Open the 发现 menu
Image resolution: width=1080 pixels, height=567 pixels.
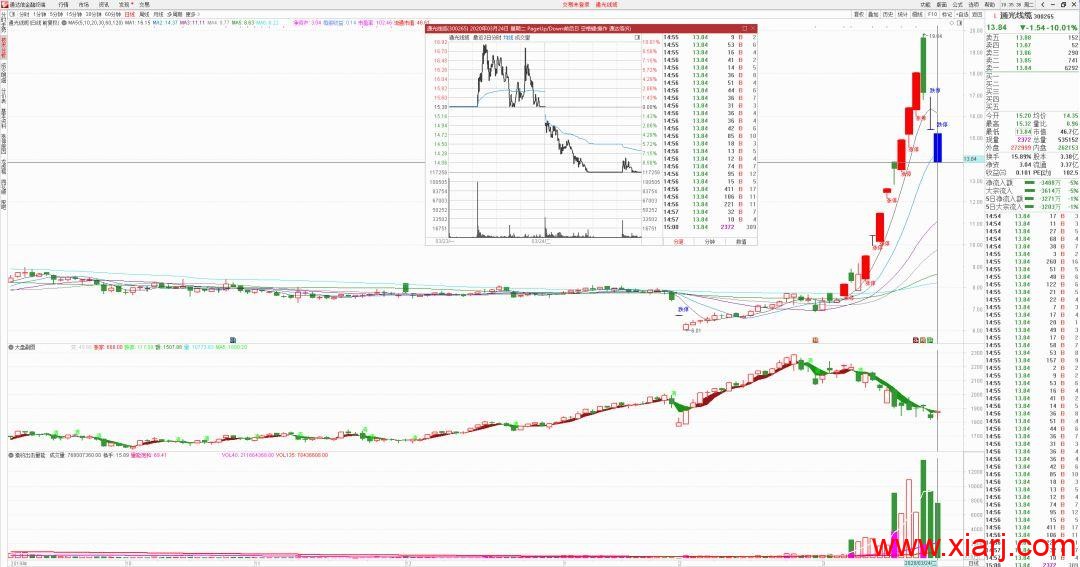(x=125, y=4)
